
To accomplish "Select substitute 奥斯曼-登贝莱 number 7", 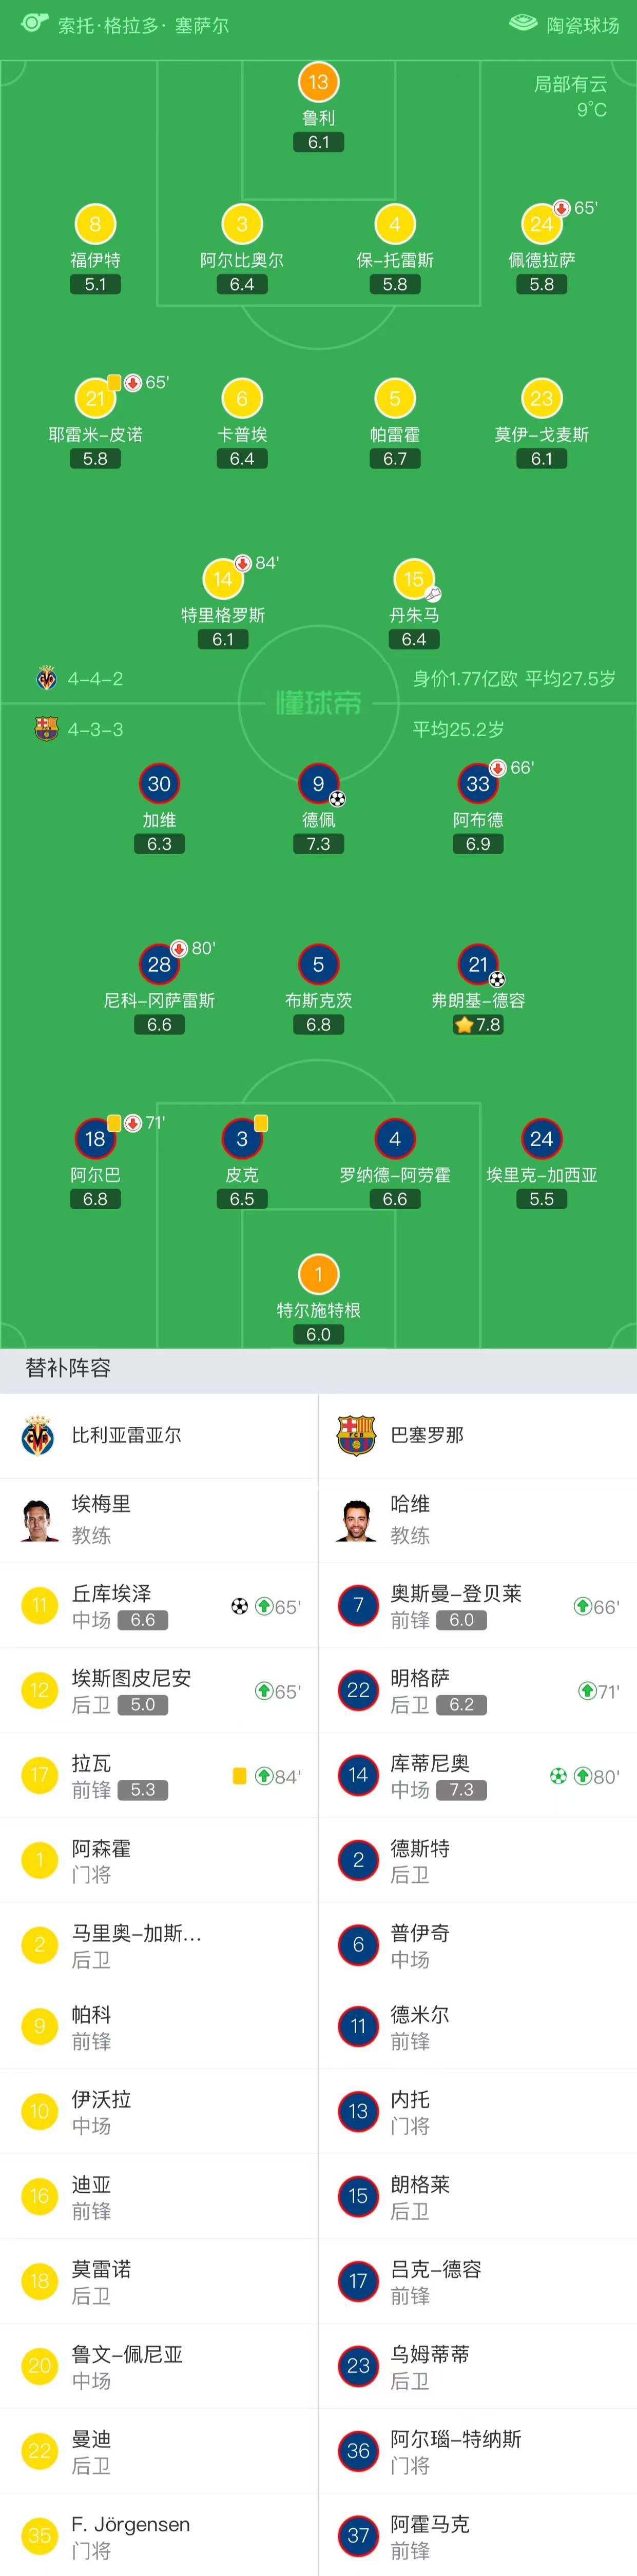I will [478, 1606].
